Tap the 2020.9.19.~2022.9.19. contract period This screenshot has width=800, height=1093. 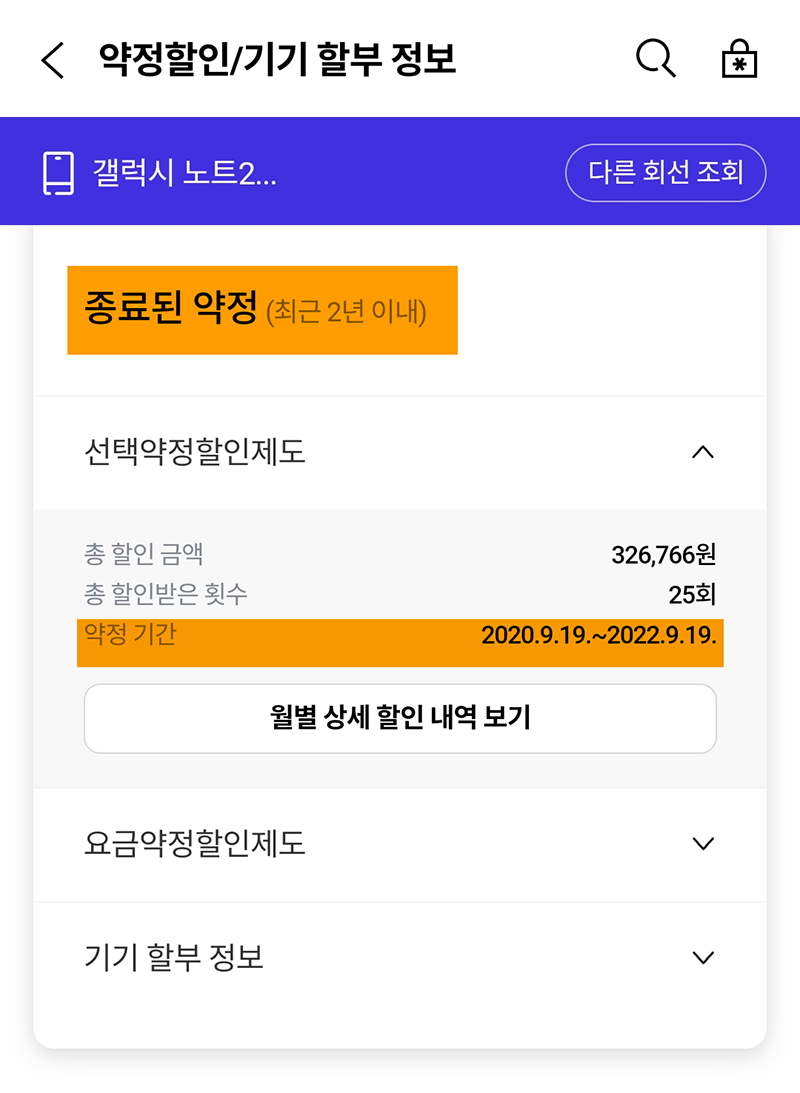click(x=599, y=636)
